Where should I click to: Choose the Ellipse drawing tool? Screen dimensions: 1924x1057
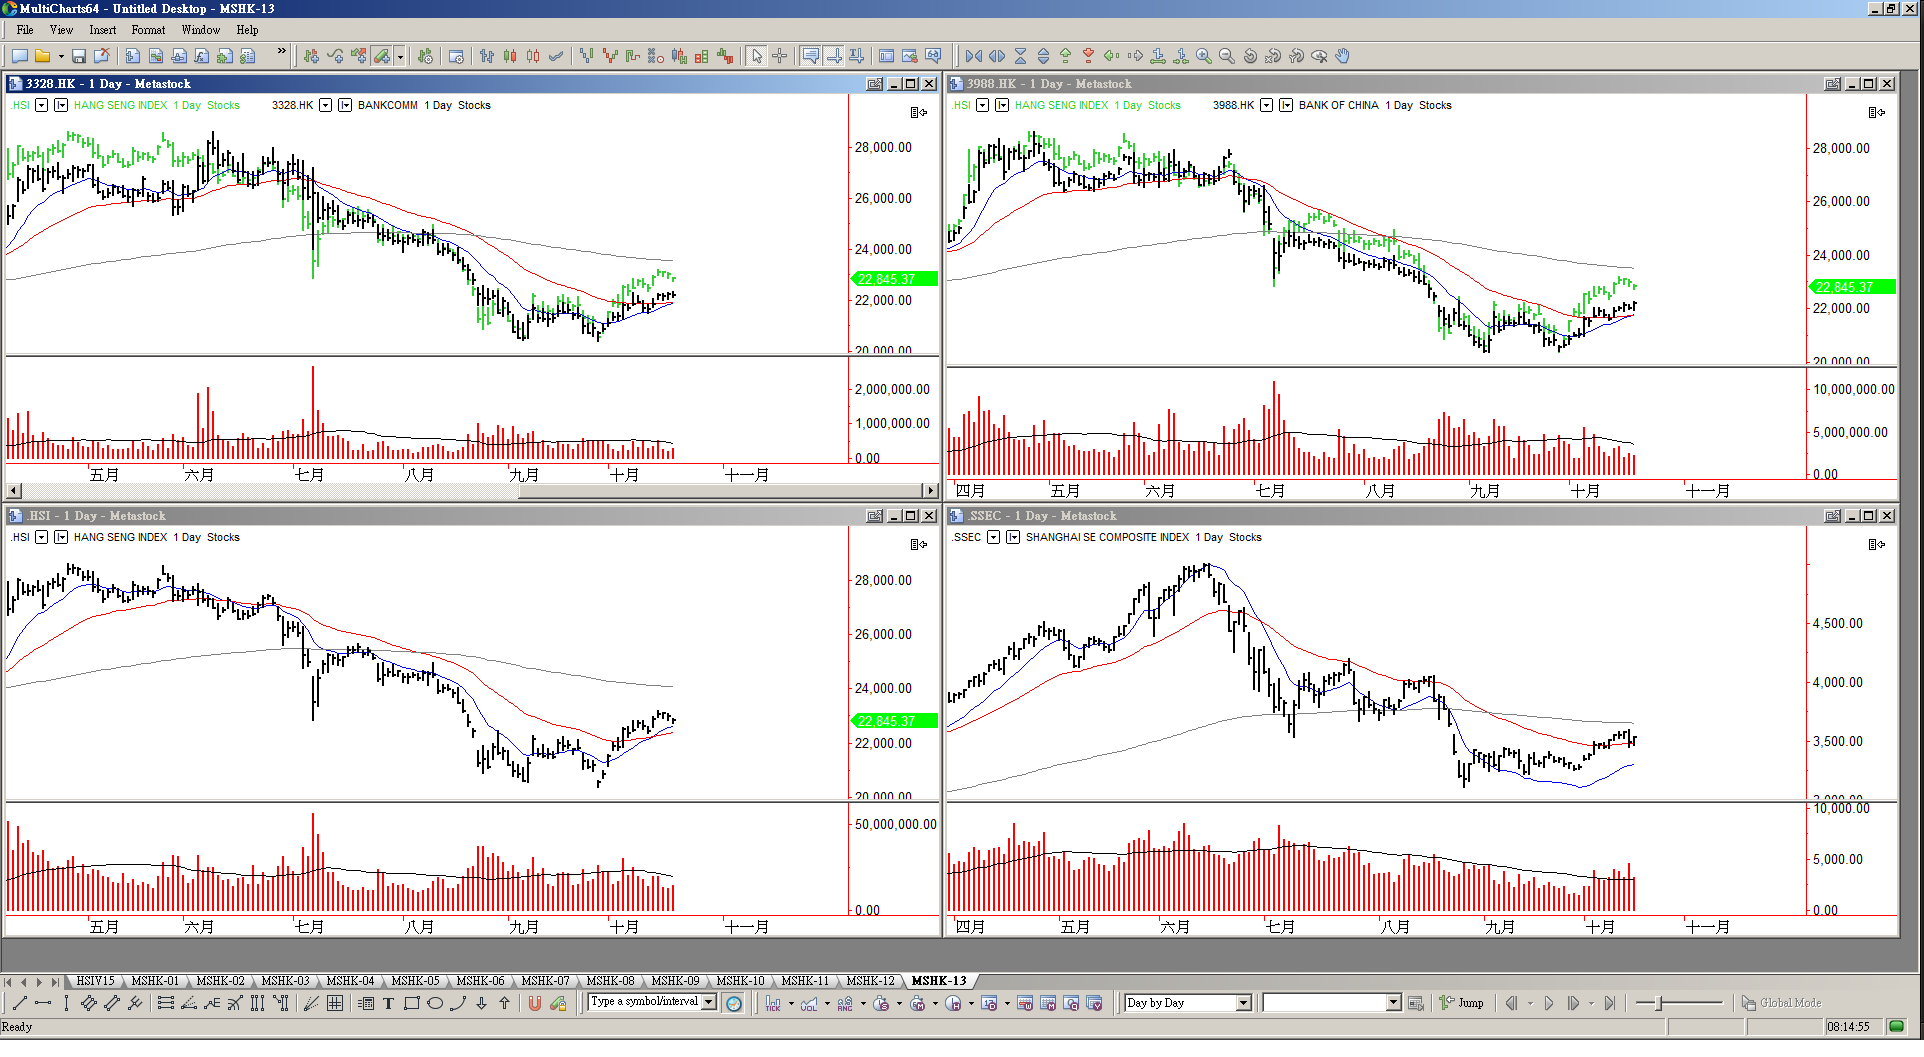(435, 1004)
